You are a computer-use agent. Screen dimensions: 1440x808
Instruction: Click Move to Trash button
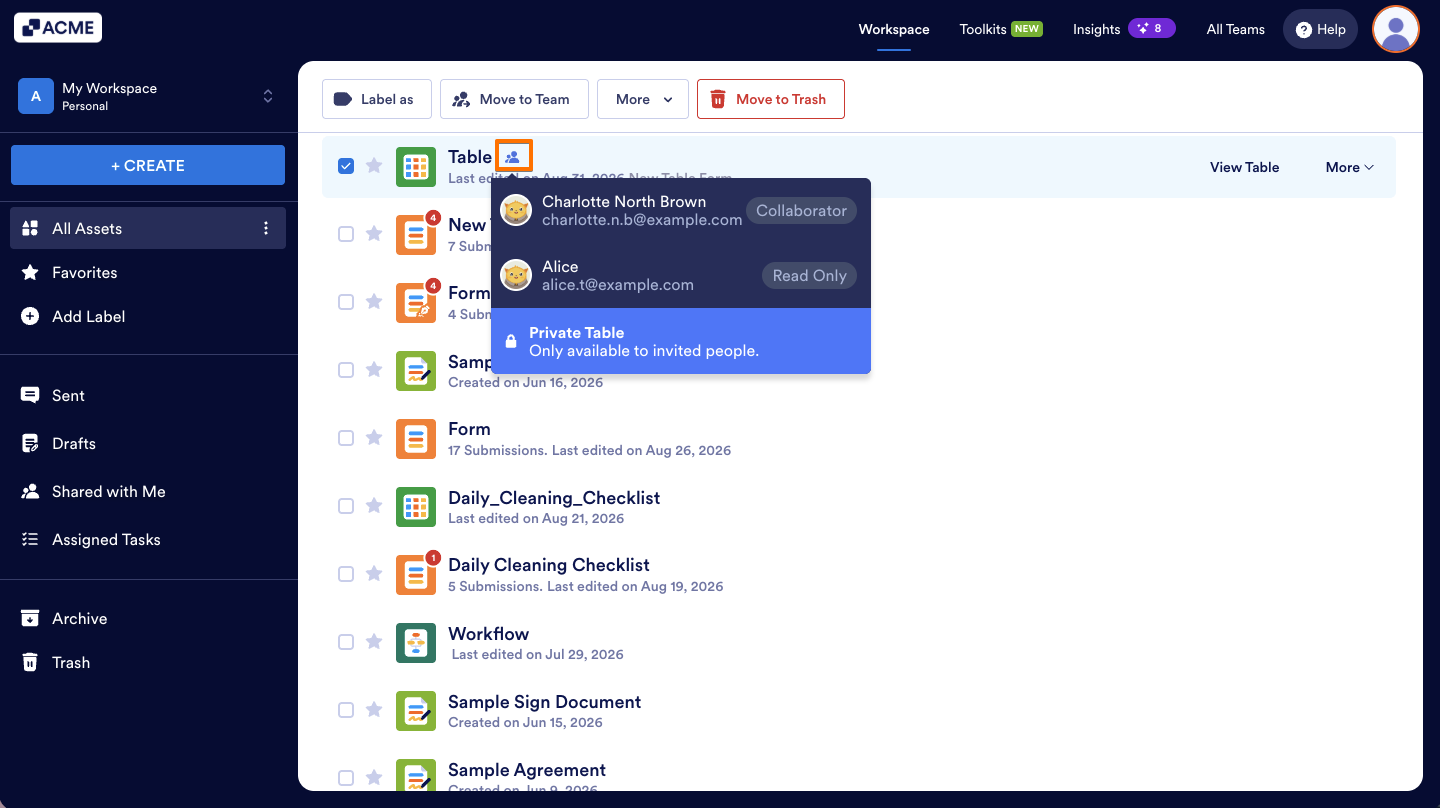click(770, 99)
